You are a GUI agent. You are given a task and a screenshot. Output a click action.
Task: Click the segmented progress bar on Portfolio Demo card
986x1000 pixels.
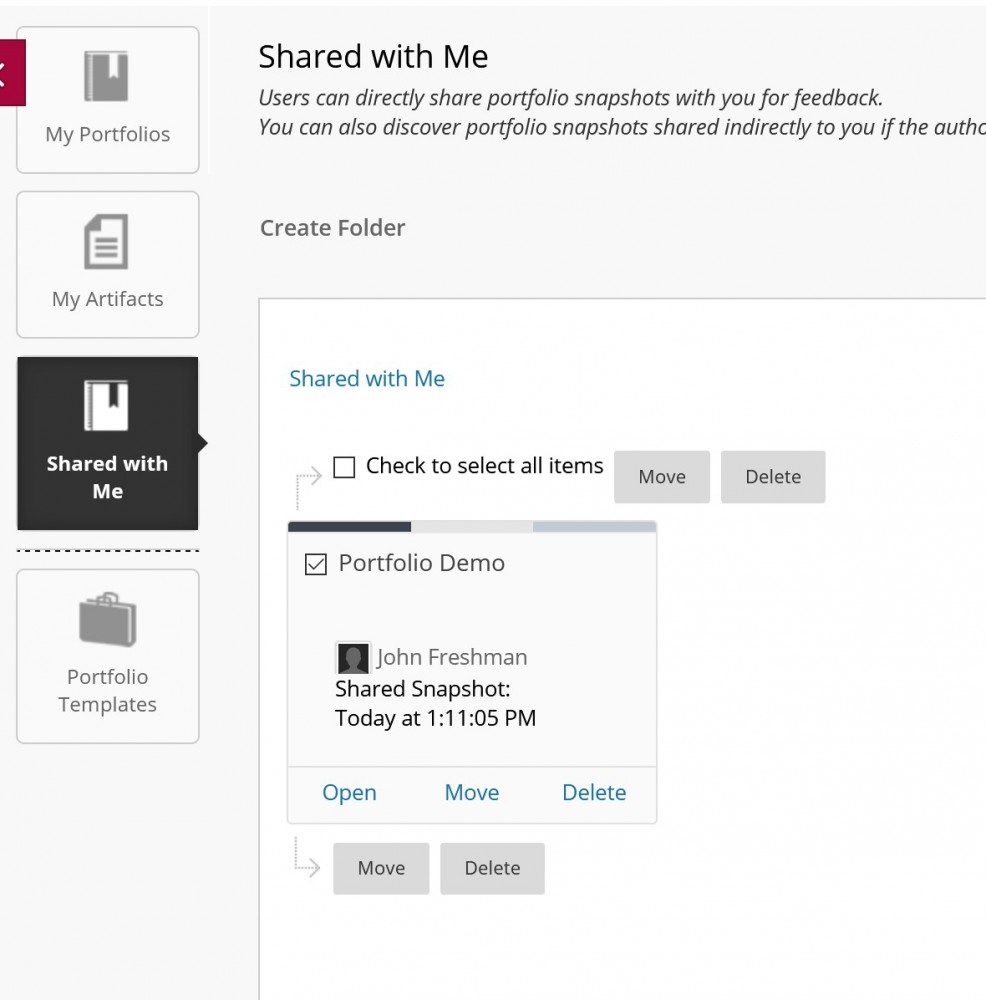point(471,524)
